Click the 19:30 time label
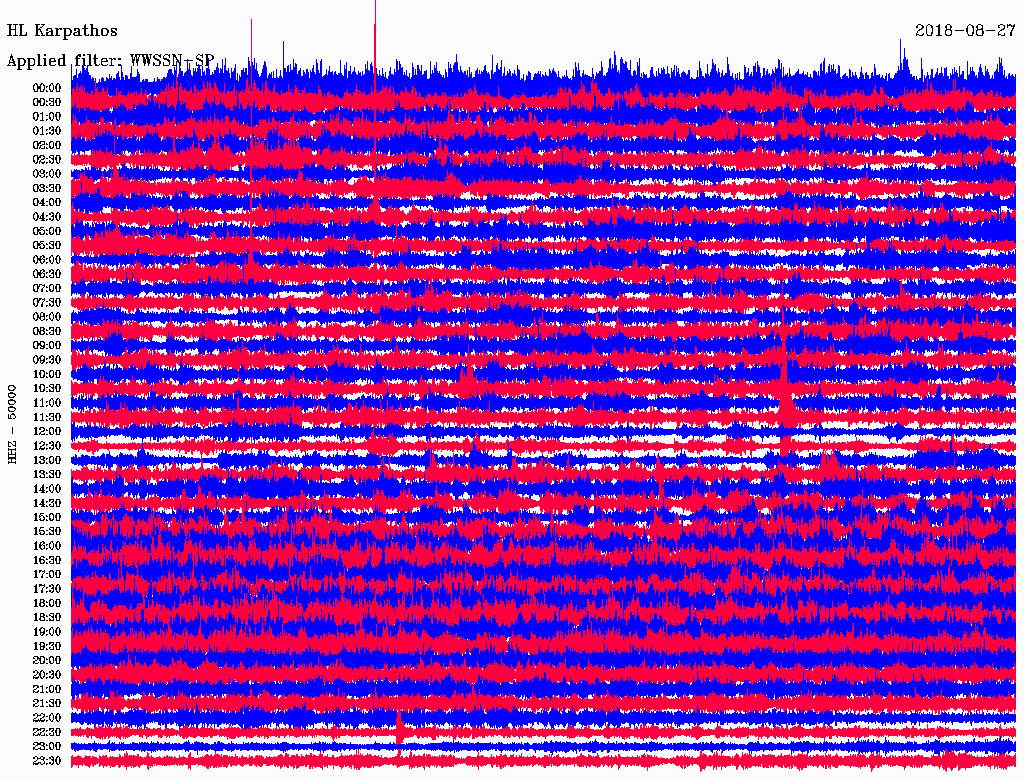Image resolution: width=1024 pixels, height=780 pixels. (47, 646)
